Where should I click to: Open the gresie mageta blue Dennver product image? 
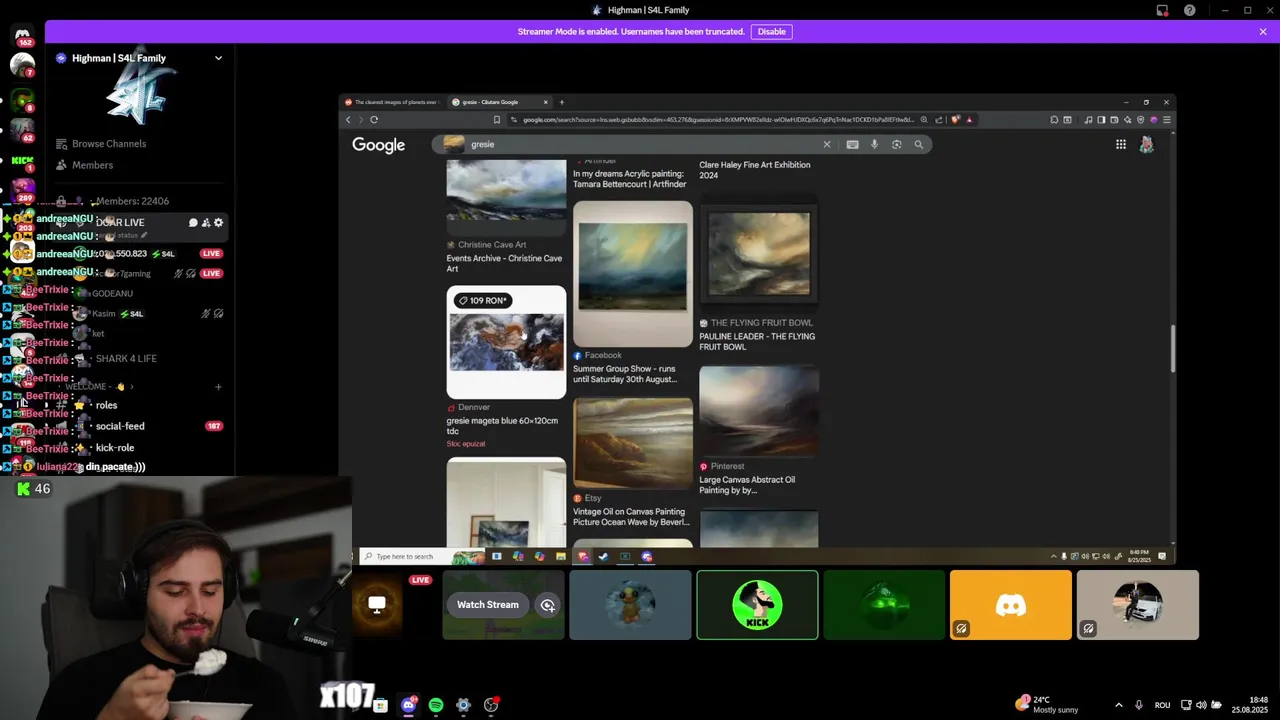tap(506, 342)
